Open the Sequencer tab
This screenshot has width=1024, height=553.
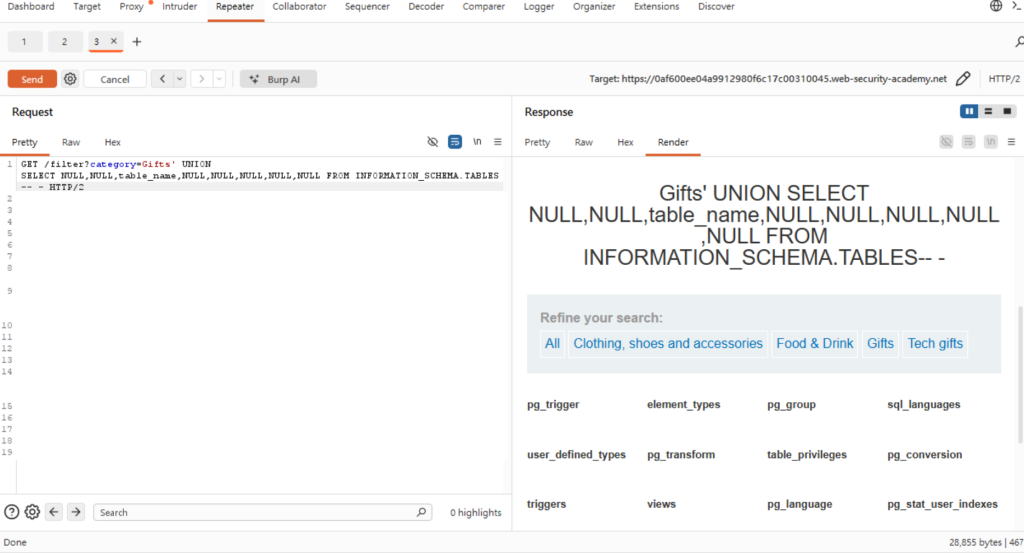(367, 7)
